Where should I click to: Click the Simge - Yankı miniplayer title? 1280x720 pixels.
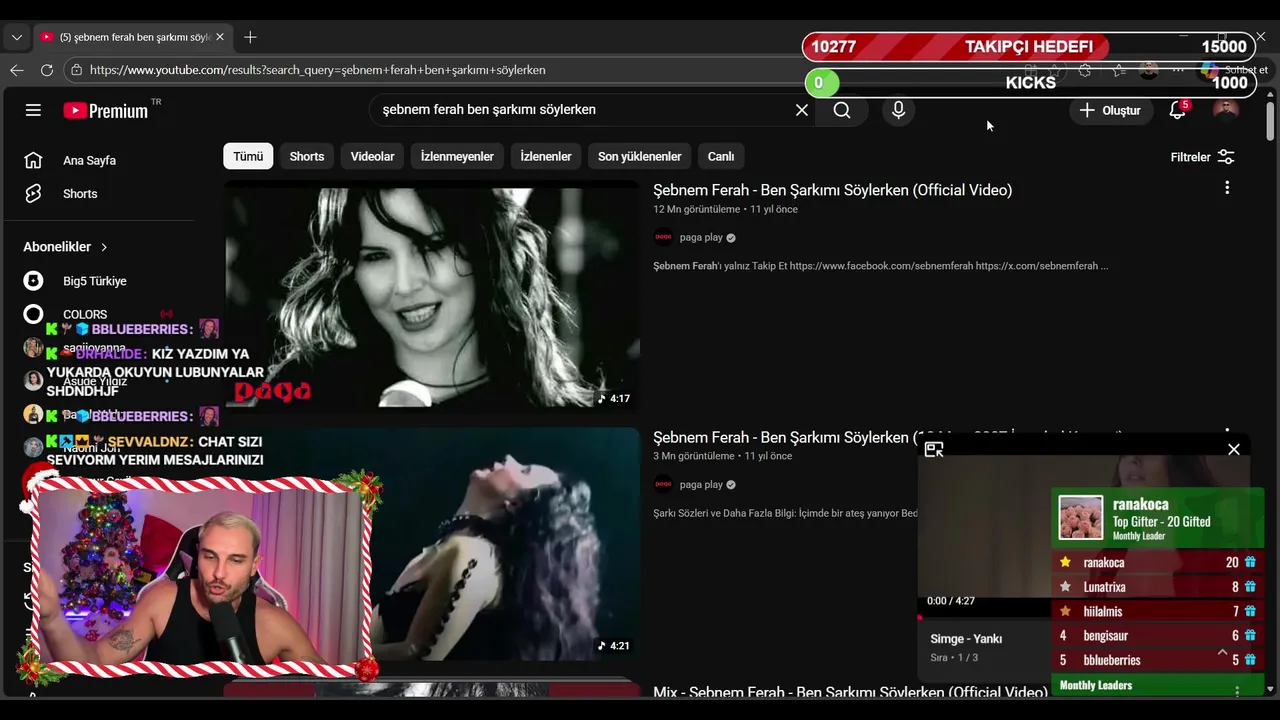(x=966, y=639)
